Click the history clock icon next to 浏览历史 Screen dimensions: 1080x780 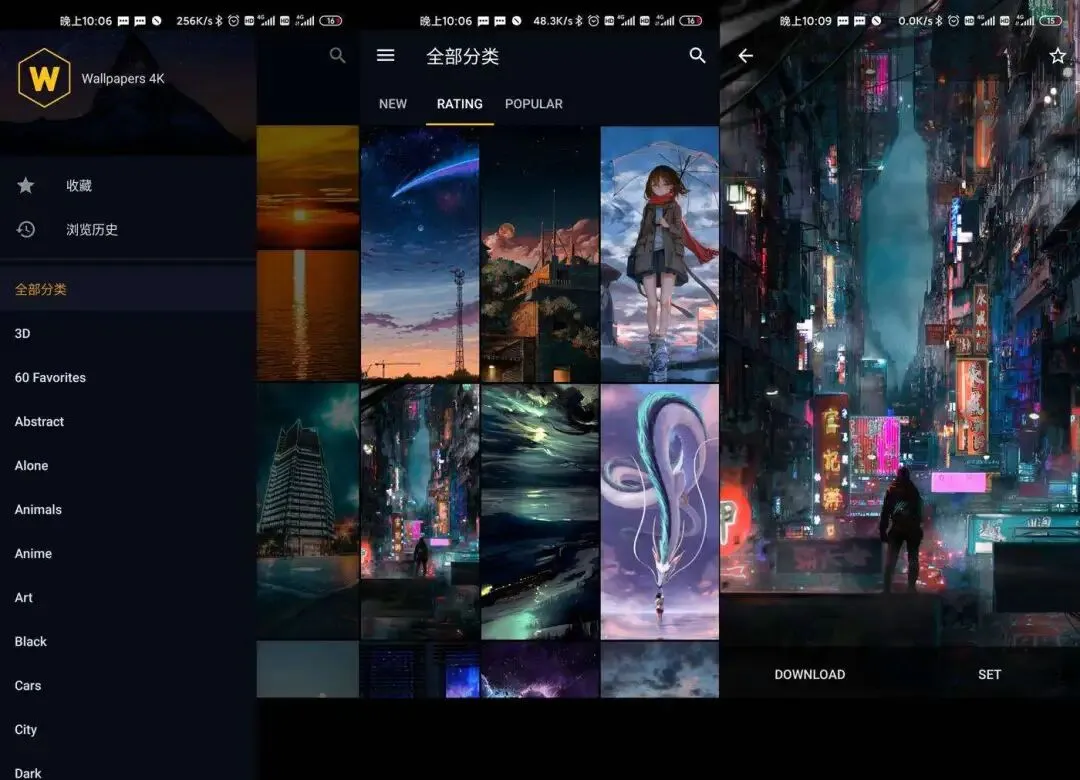point(25,229)
